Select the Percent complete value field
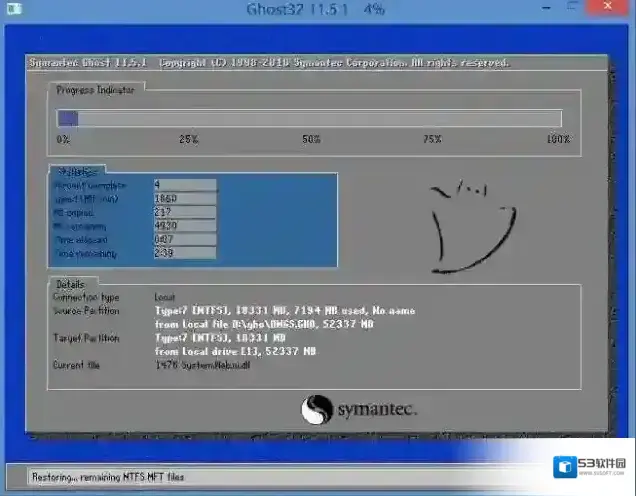The height and width of the screenshot is (496, 636). [x=184, y=185]
